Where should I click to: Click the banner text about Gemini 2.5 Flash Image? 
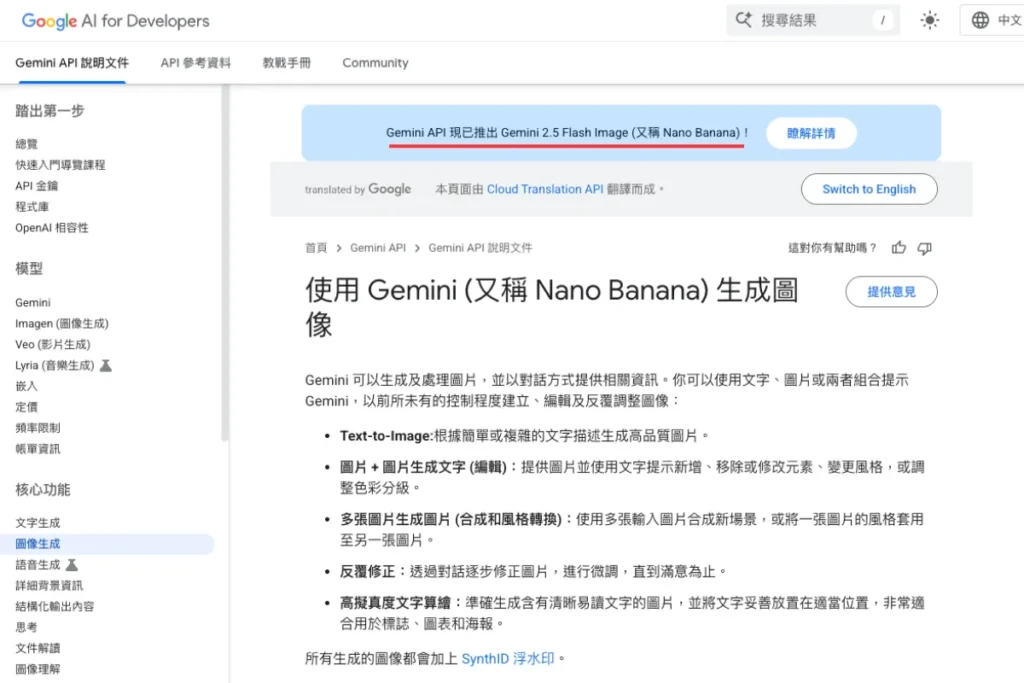[x=567, y=133]
